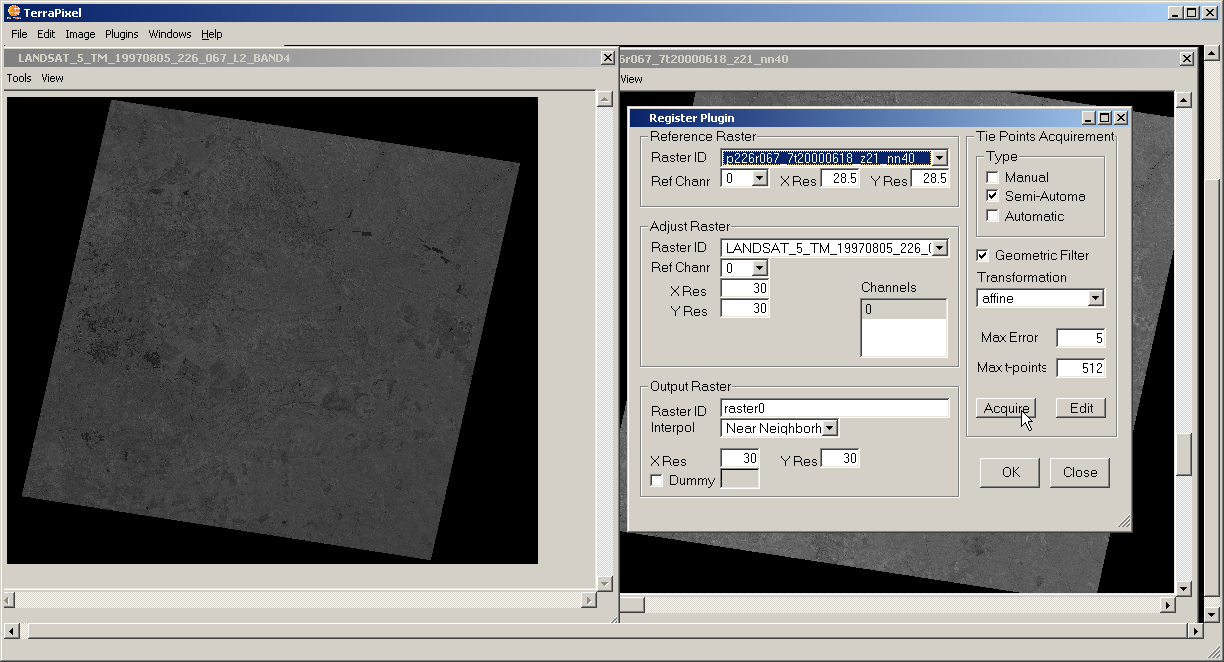Open the Plugins menu
This screenshot has width=1224, height=662.
(x=121, y=34)
